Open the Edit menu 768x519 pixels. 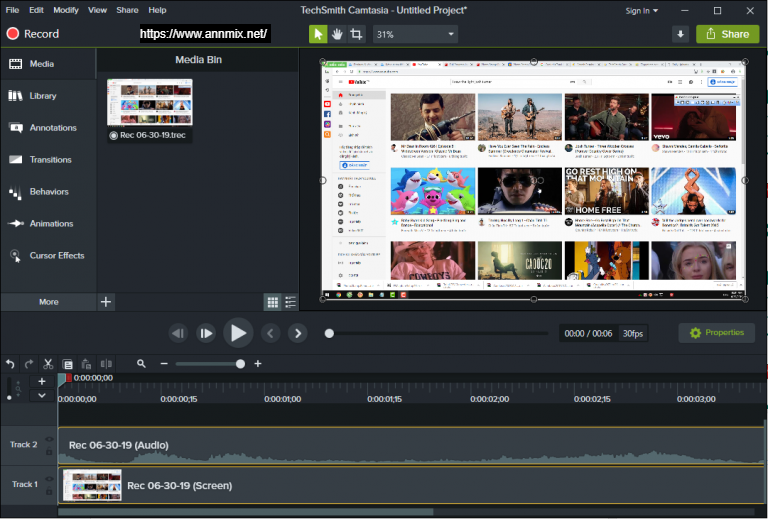pyautogui.click(x=36, y=10)
